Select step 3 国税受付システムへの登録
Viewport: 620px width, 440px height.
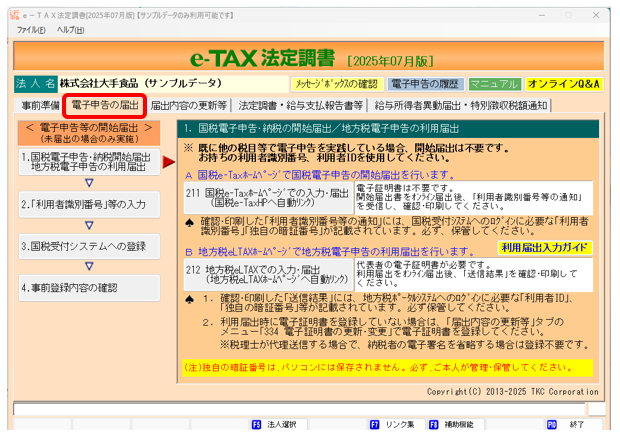point(88,245)
